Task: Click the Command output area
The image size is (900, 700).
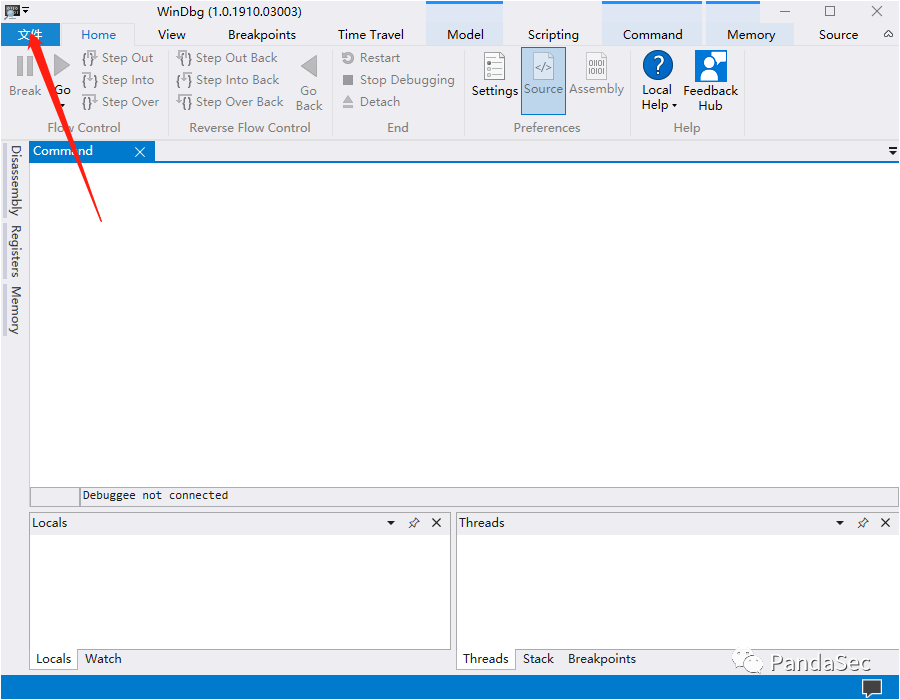Action: pyautogui.click(x=464, y=325)
